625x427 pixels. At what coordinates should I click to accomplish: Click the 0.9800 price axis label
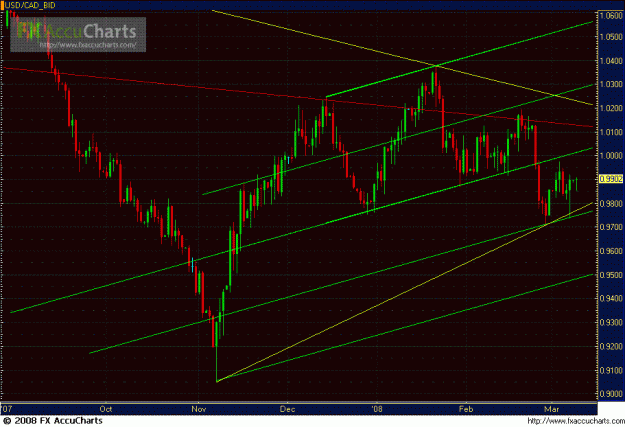611,203
